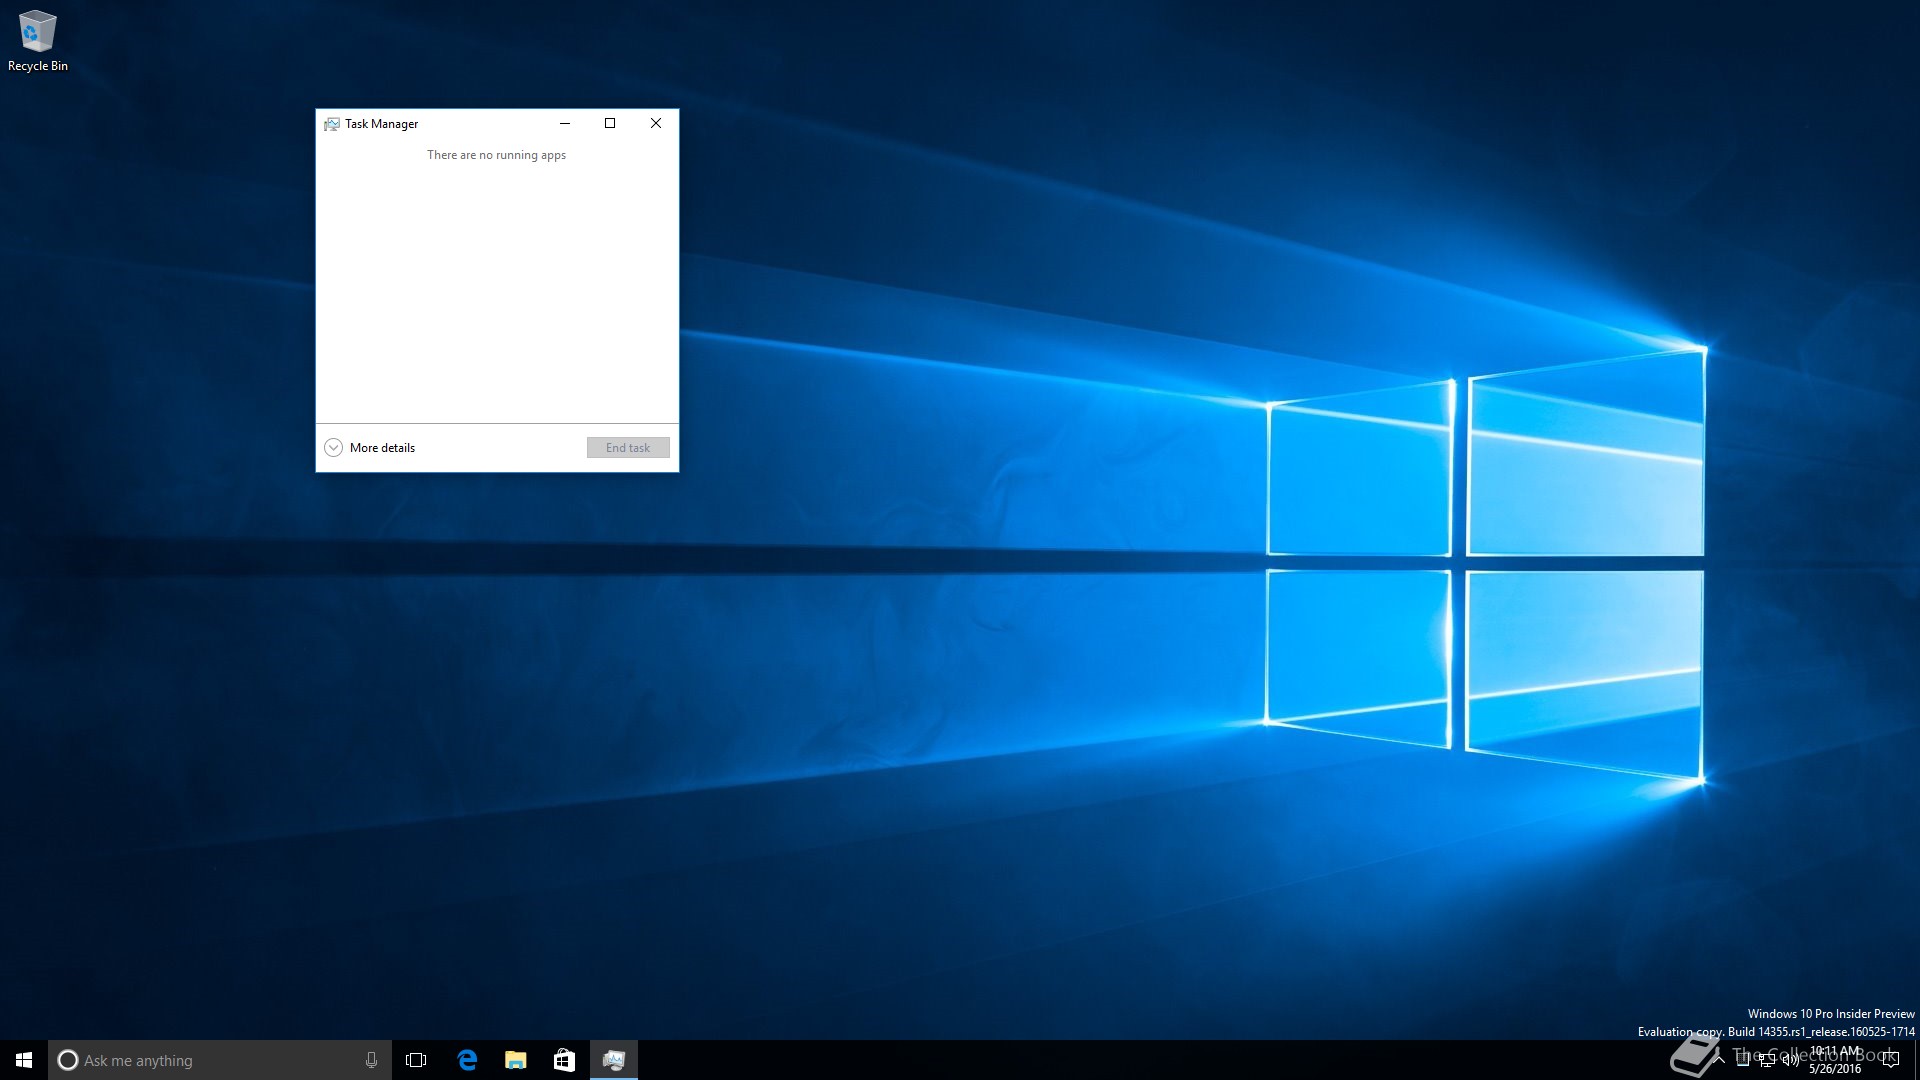Screen dimensions: 1920x1080
Task: Open the Action Center notifications icon
Action: 1891,1060
